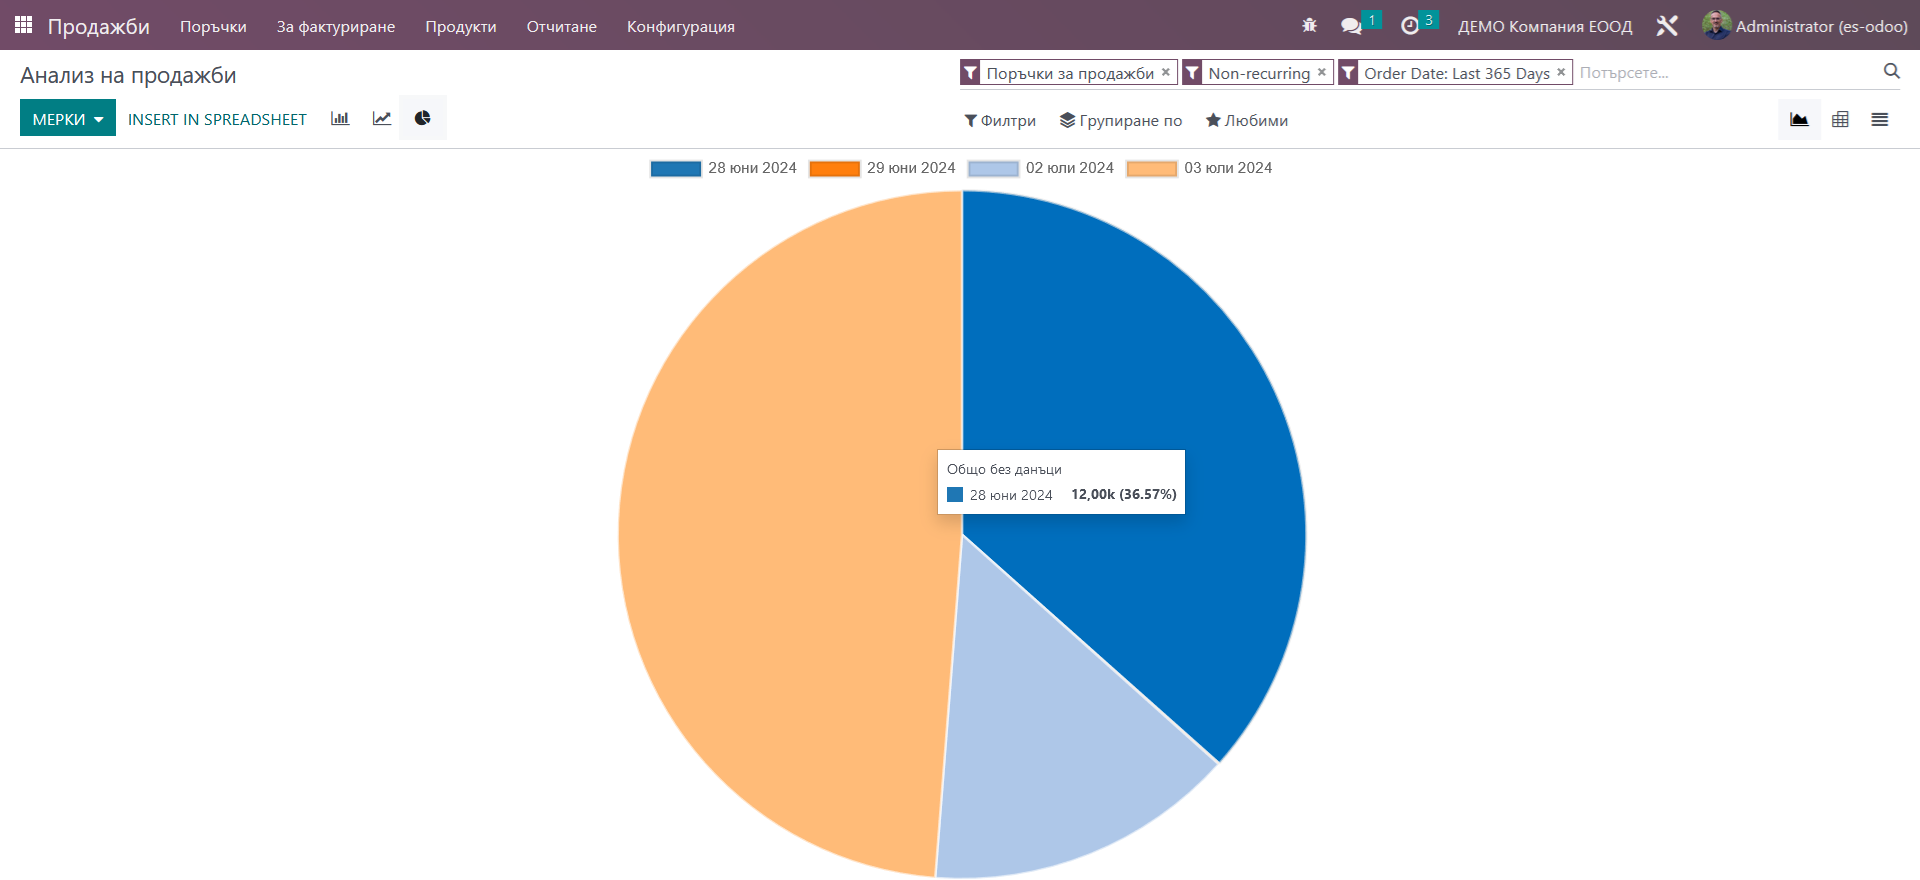Expand the МЕРКИ measures dropdown
The image size is (1920, 880).
(x=68, y=118)
